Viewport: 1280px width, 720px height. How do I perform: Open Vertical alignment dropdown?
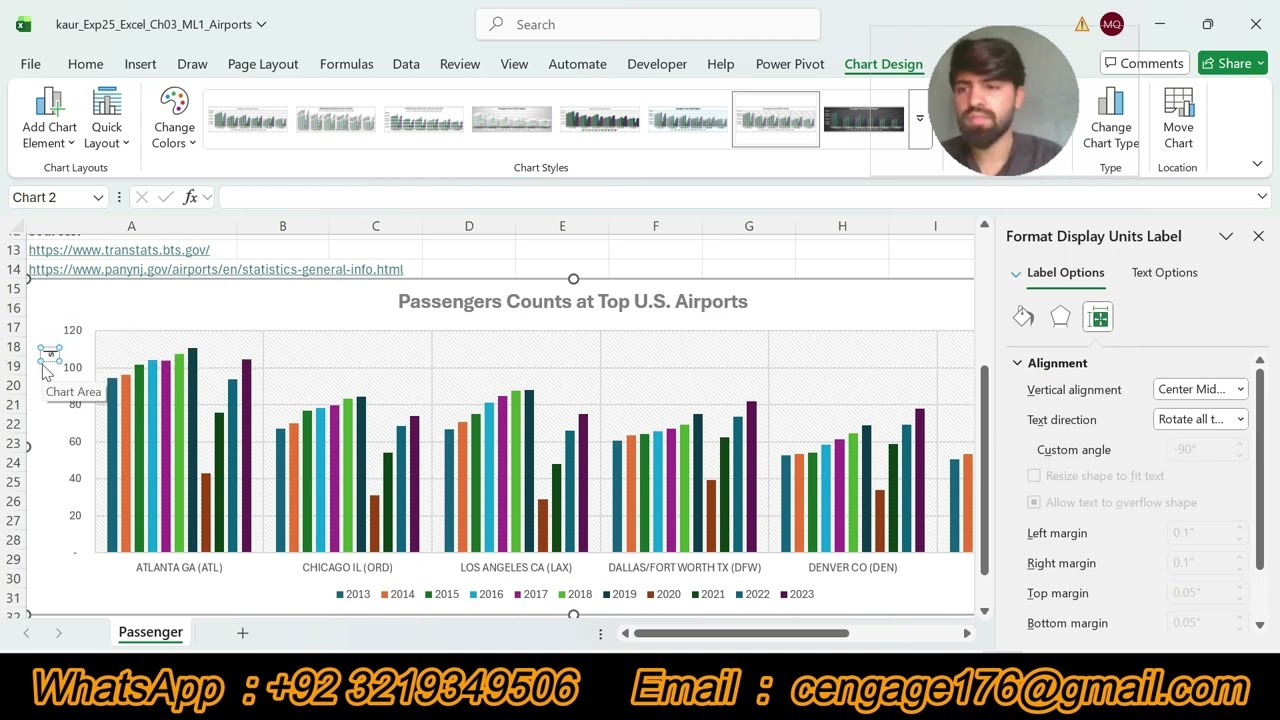1200,390
